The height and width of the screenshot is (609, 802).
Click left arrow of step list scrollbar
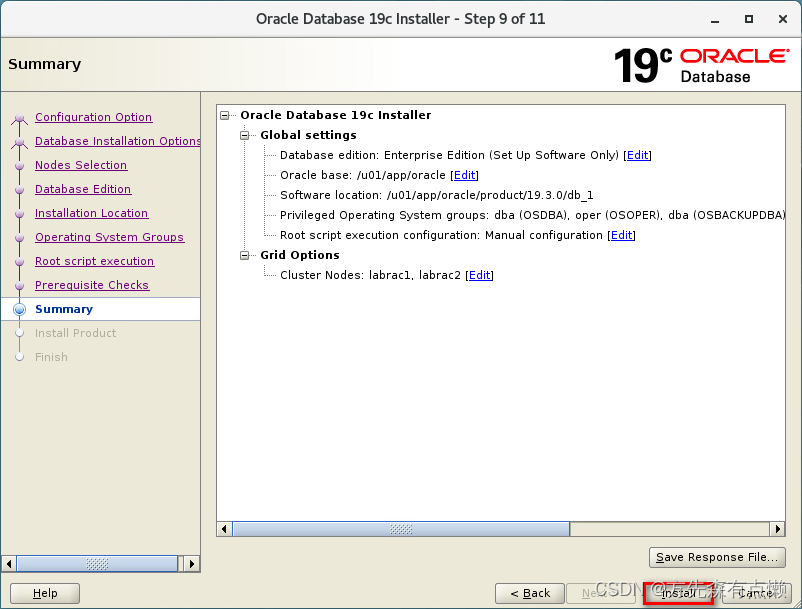click(x=9, y=564)
